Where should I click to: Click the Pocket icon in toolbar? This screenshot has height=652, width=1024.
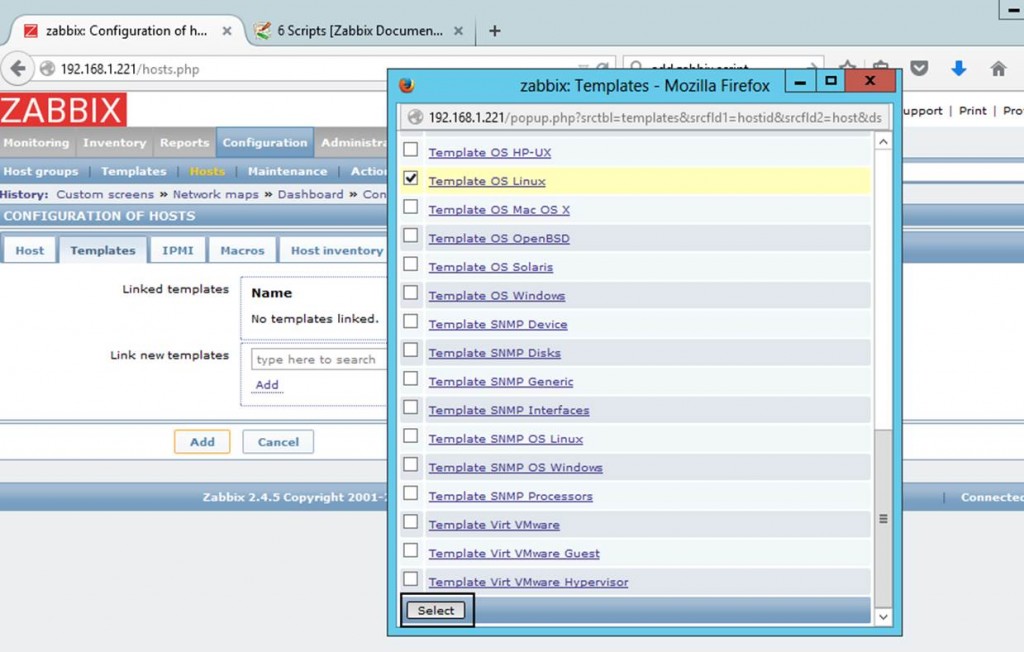(x=919, y=69)
